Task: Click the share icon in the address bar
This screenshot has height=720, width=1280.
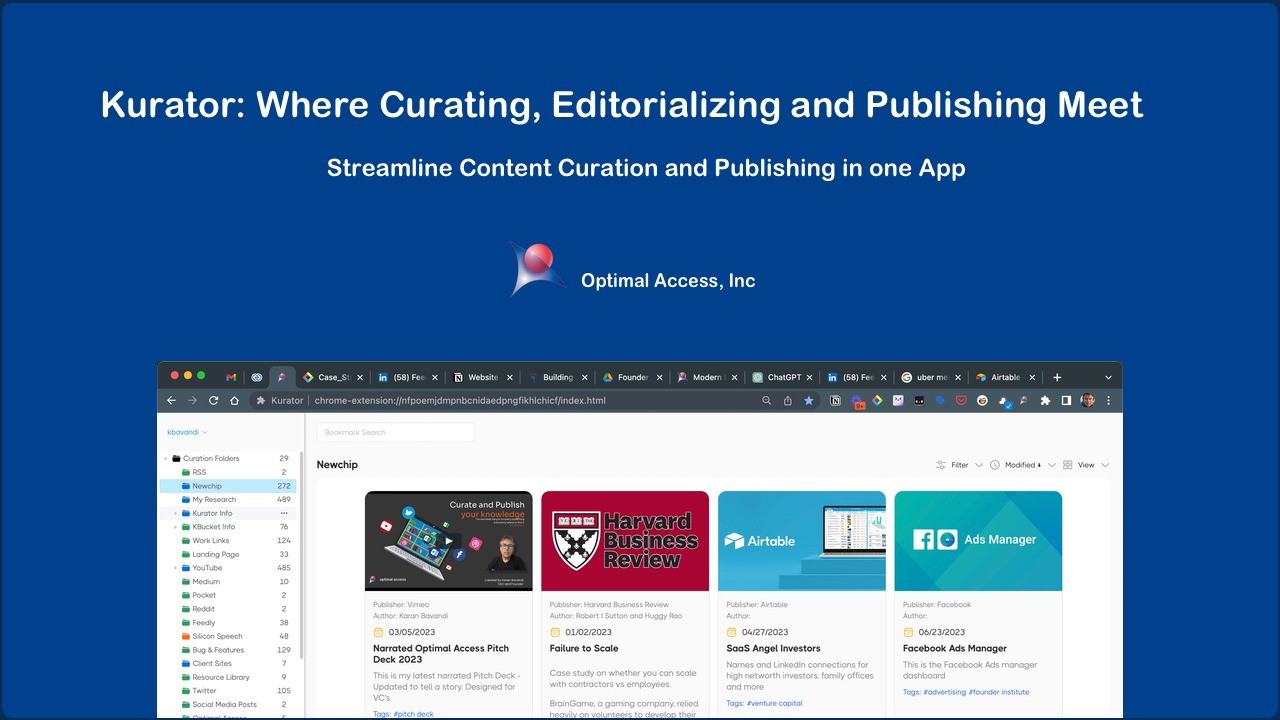Action: tap(788, 400)
